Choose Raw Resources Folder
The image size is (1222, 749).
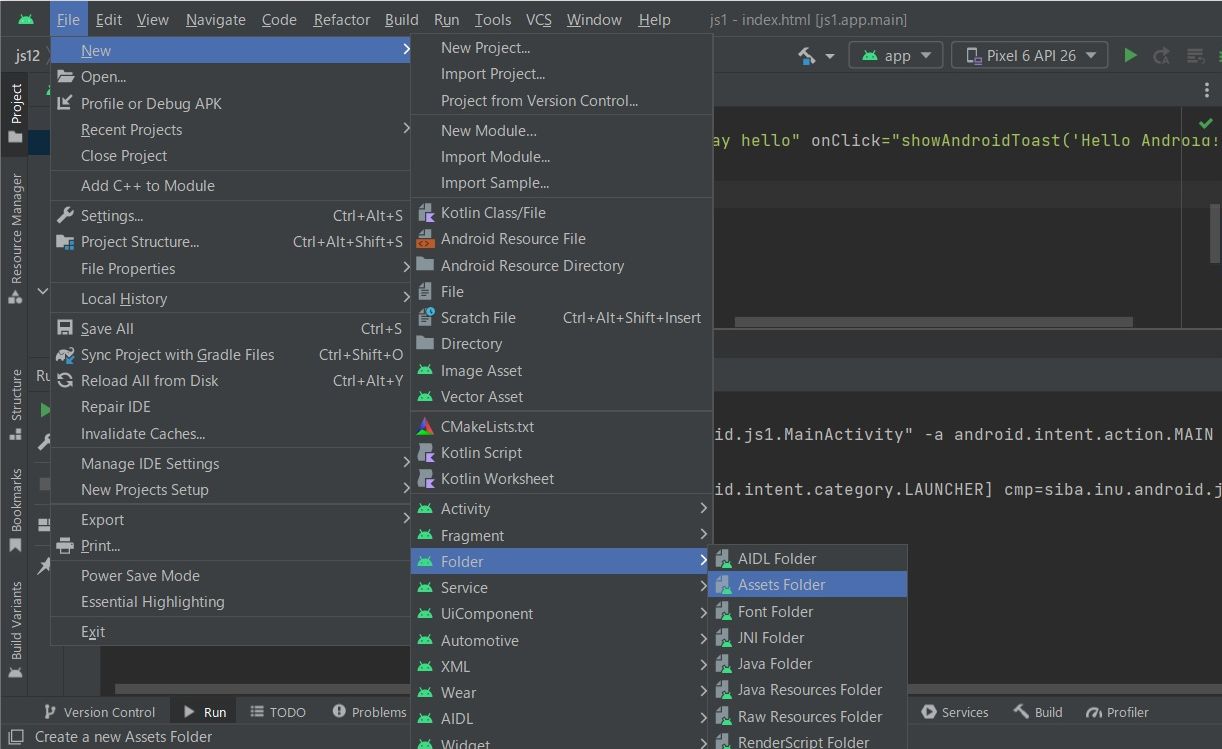click(x=807, y=716)
